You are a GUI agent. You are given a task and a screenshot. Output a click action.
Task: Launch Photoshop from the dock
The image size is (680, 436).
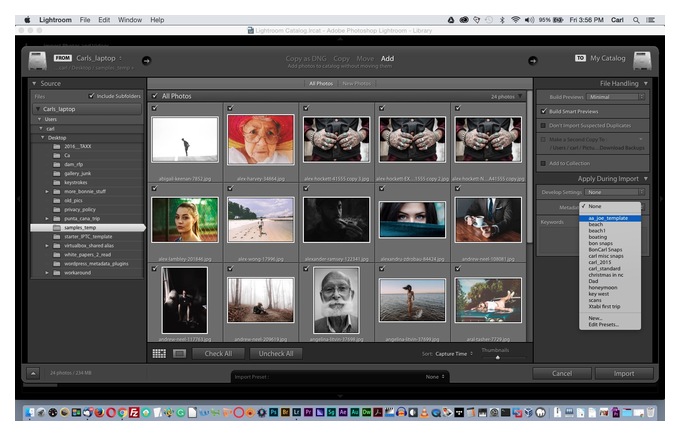click(274, 412)
